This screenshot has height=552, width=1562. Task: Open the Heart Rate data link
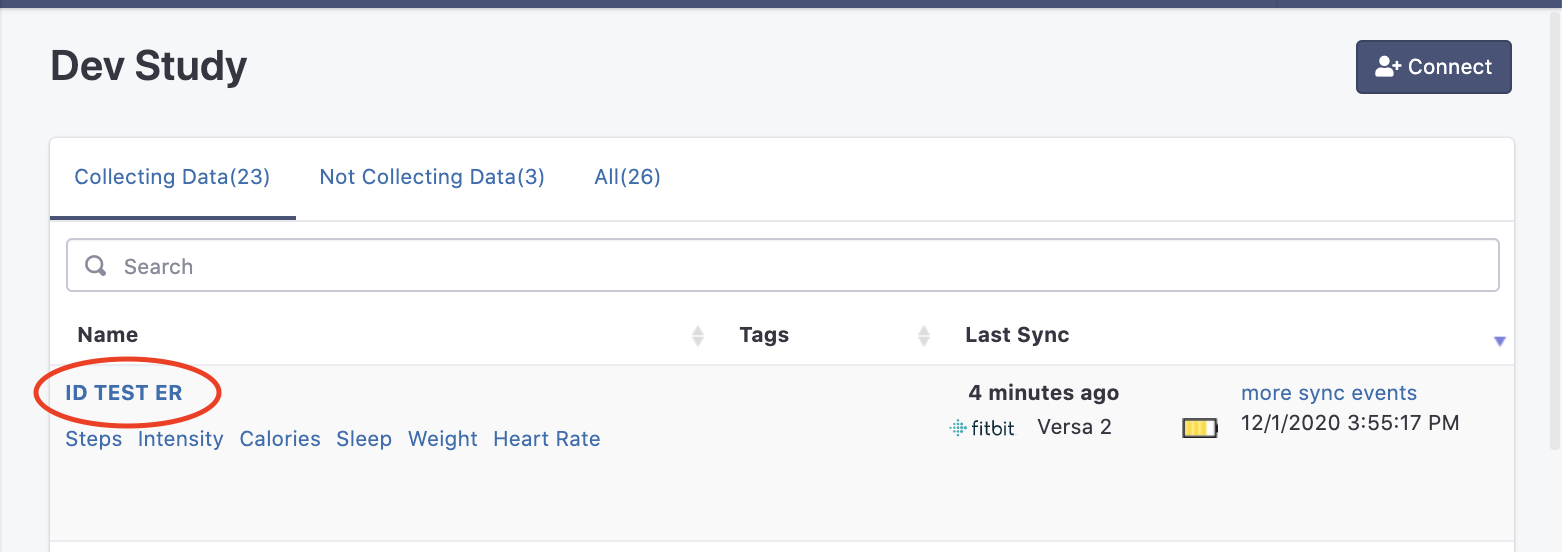pos(547,439)
